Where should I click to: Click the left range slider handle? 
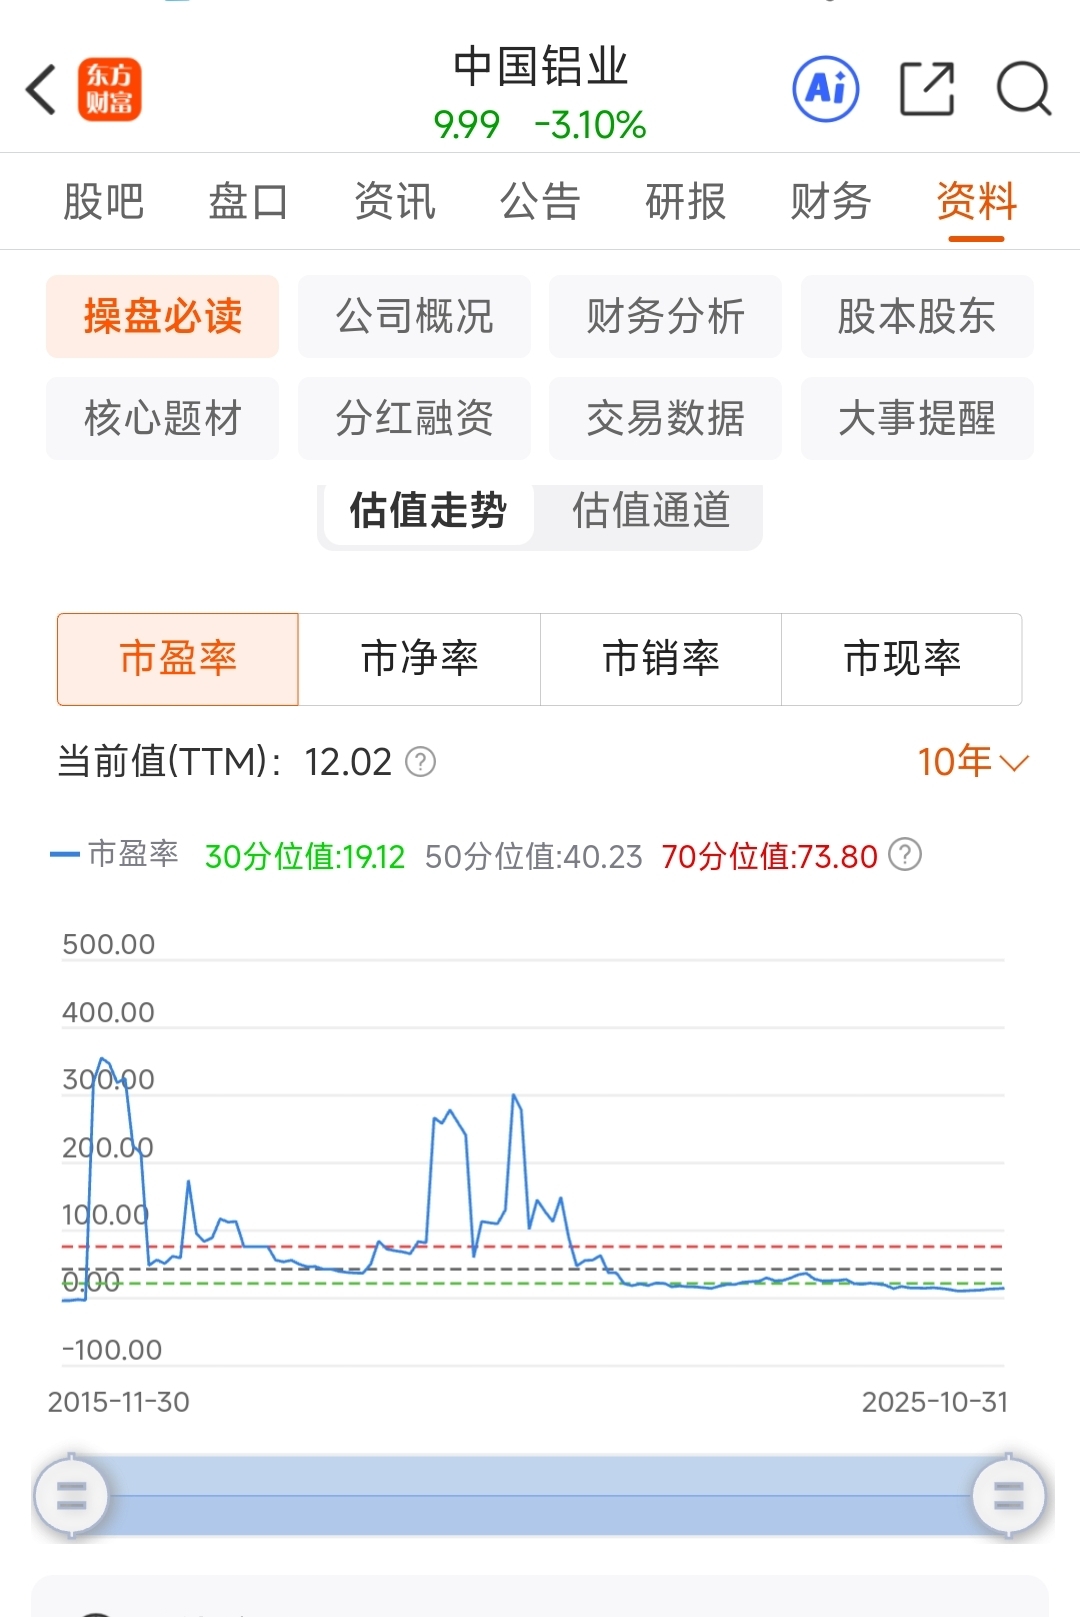(x=71, y=1496)
